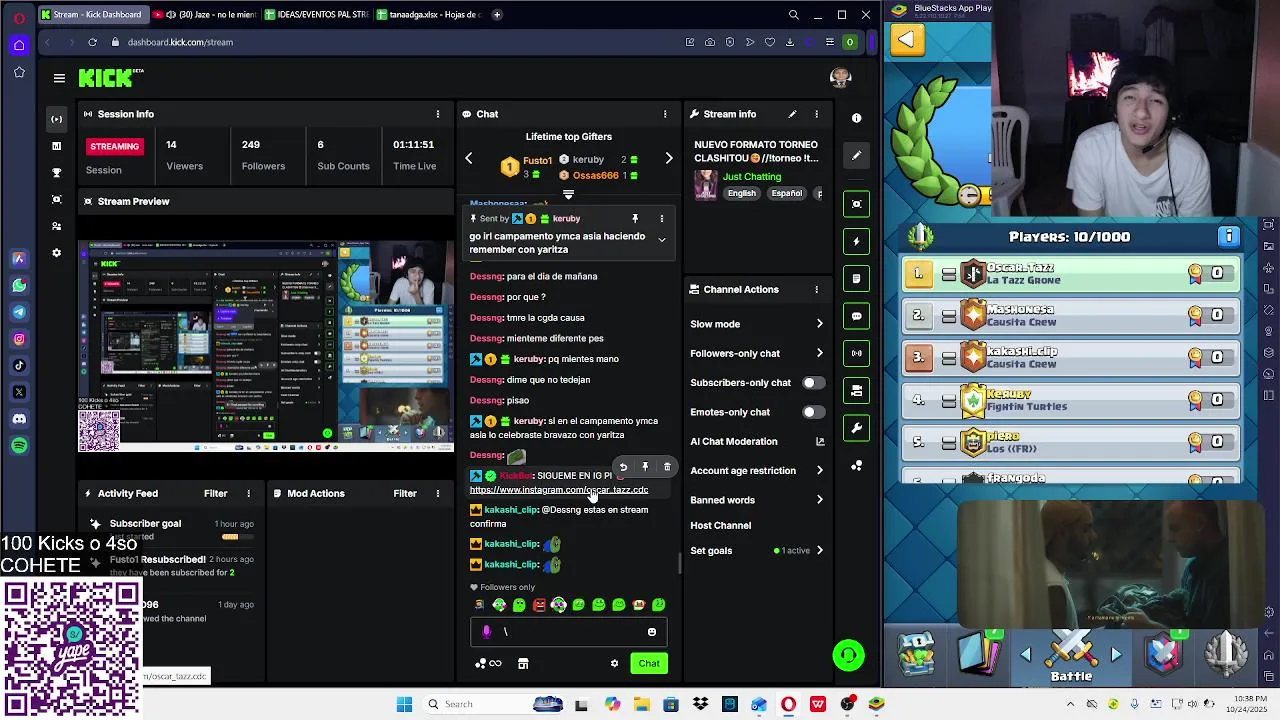The height and width of the screenshot is (720, 1280).
Task: Open Chat panel three-dot menu
Action: (665, 114)
